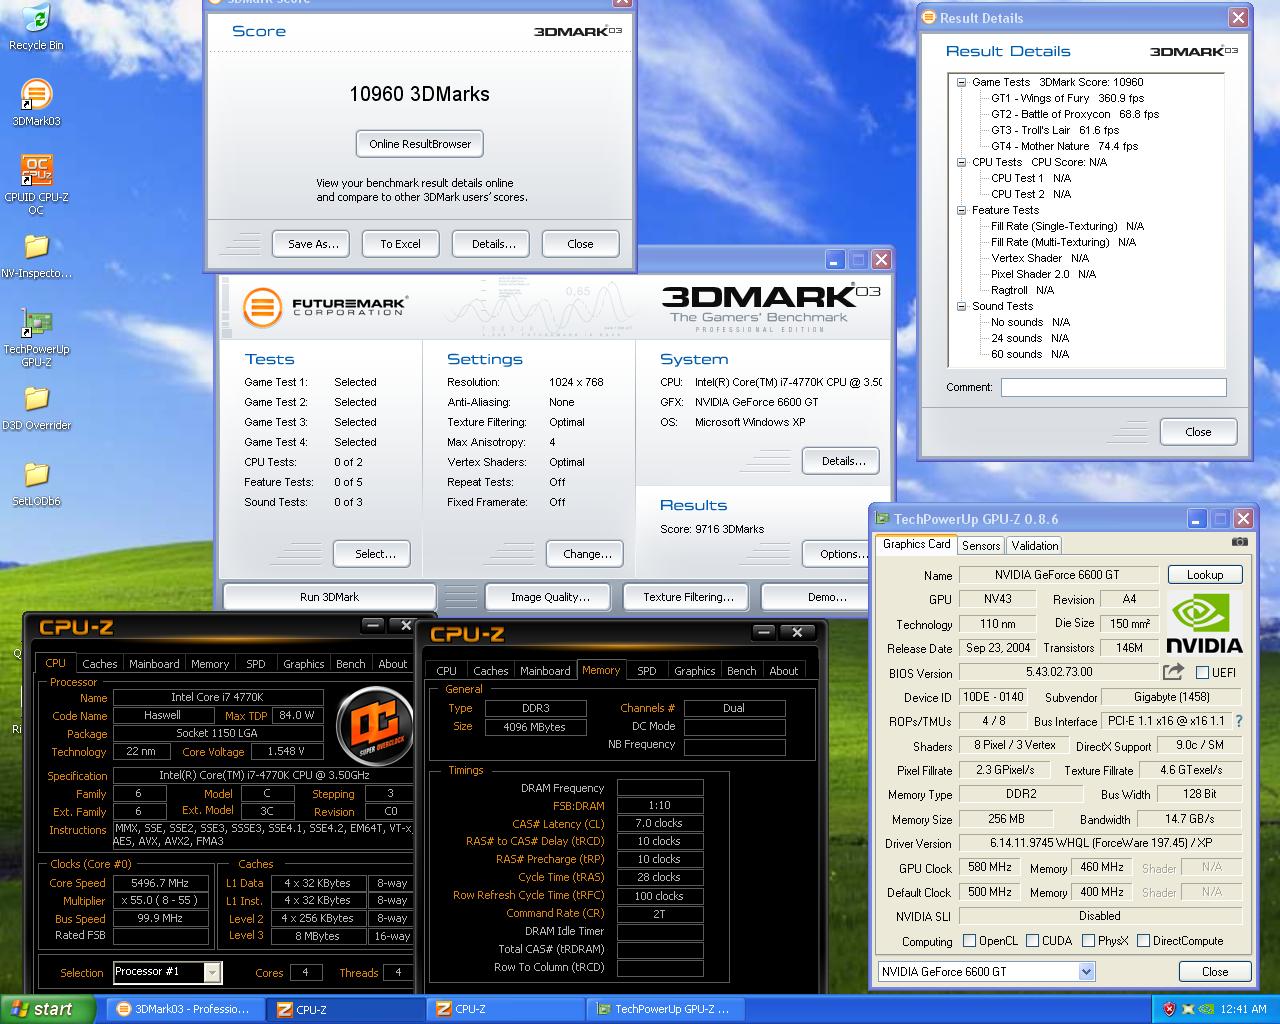The height and width of the screenshot is (1024, 1280).
Task: Click the NVIDIA tray icon in taskbar
Action: click(1207, 1009)
